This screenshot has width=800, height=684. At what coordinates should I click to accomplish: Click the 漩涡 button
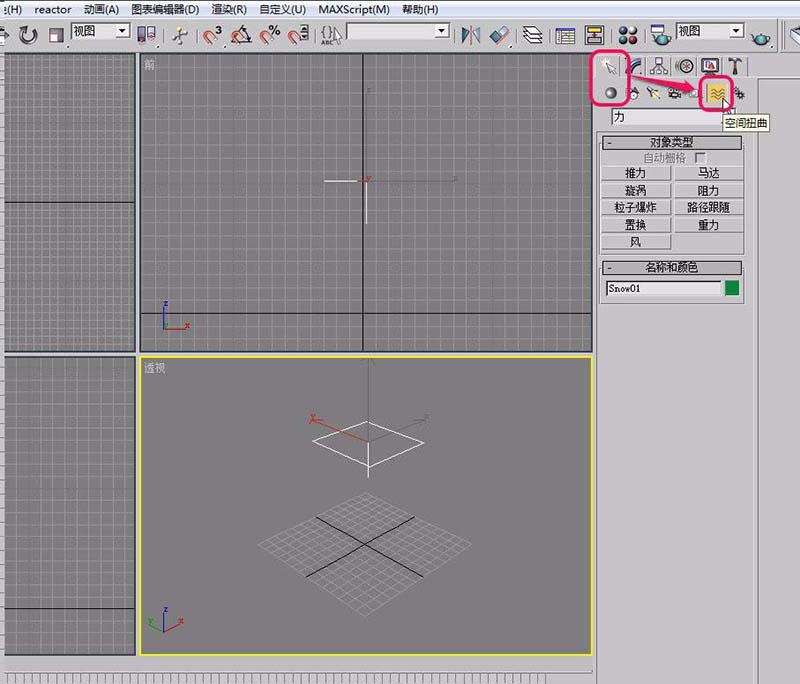(635, 190)
